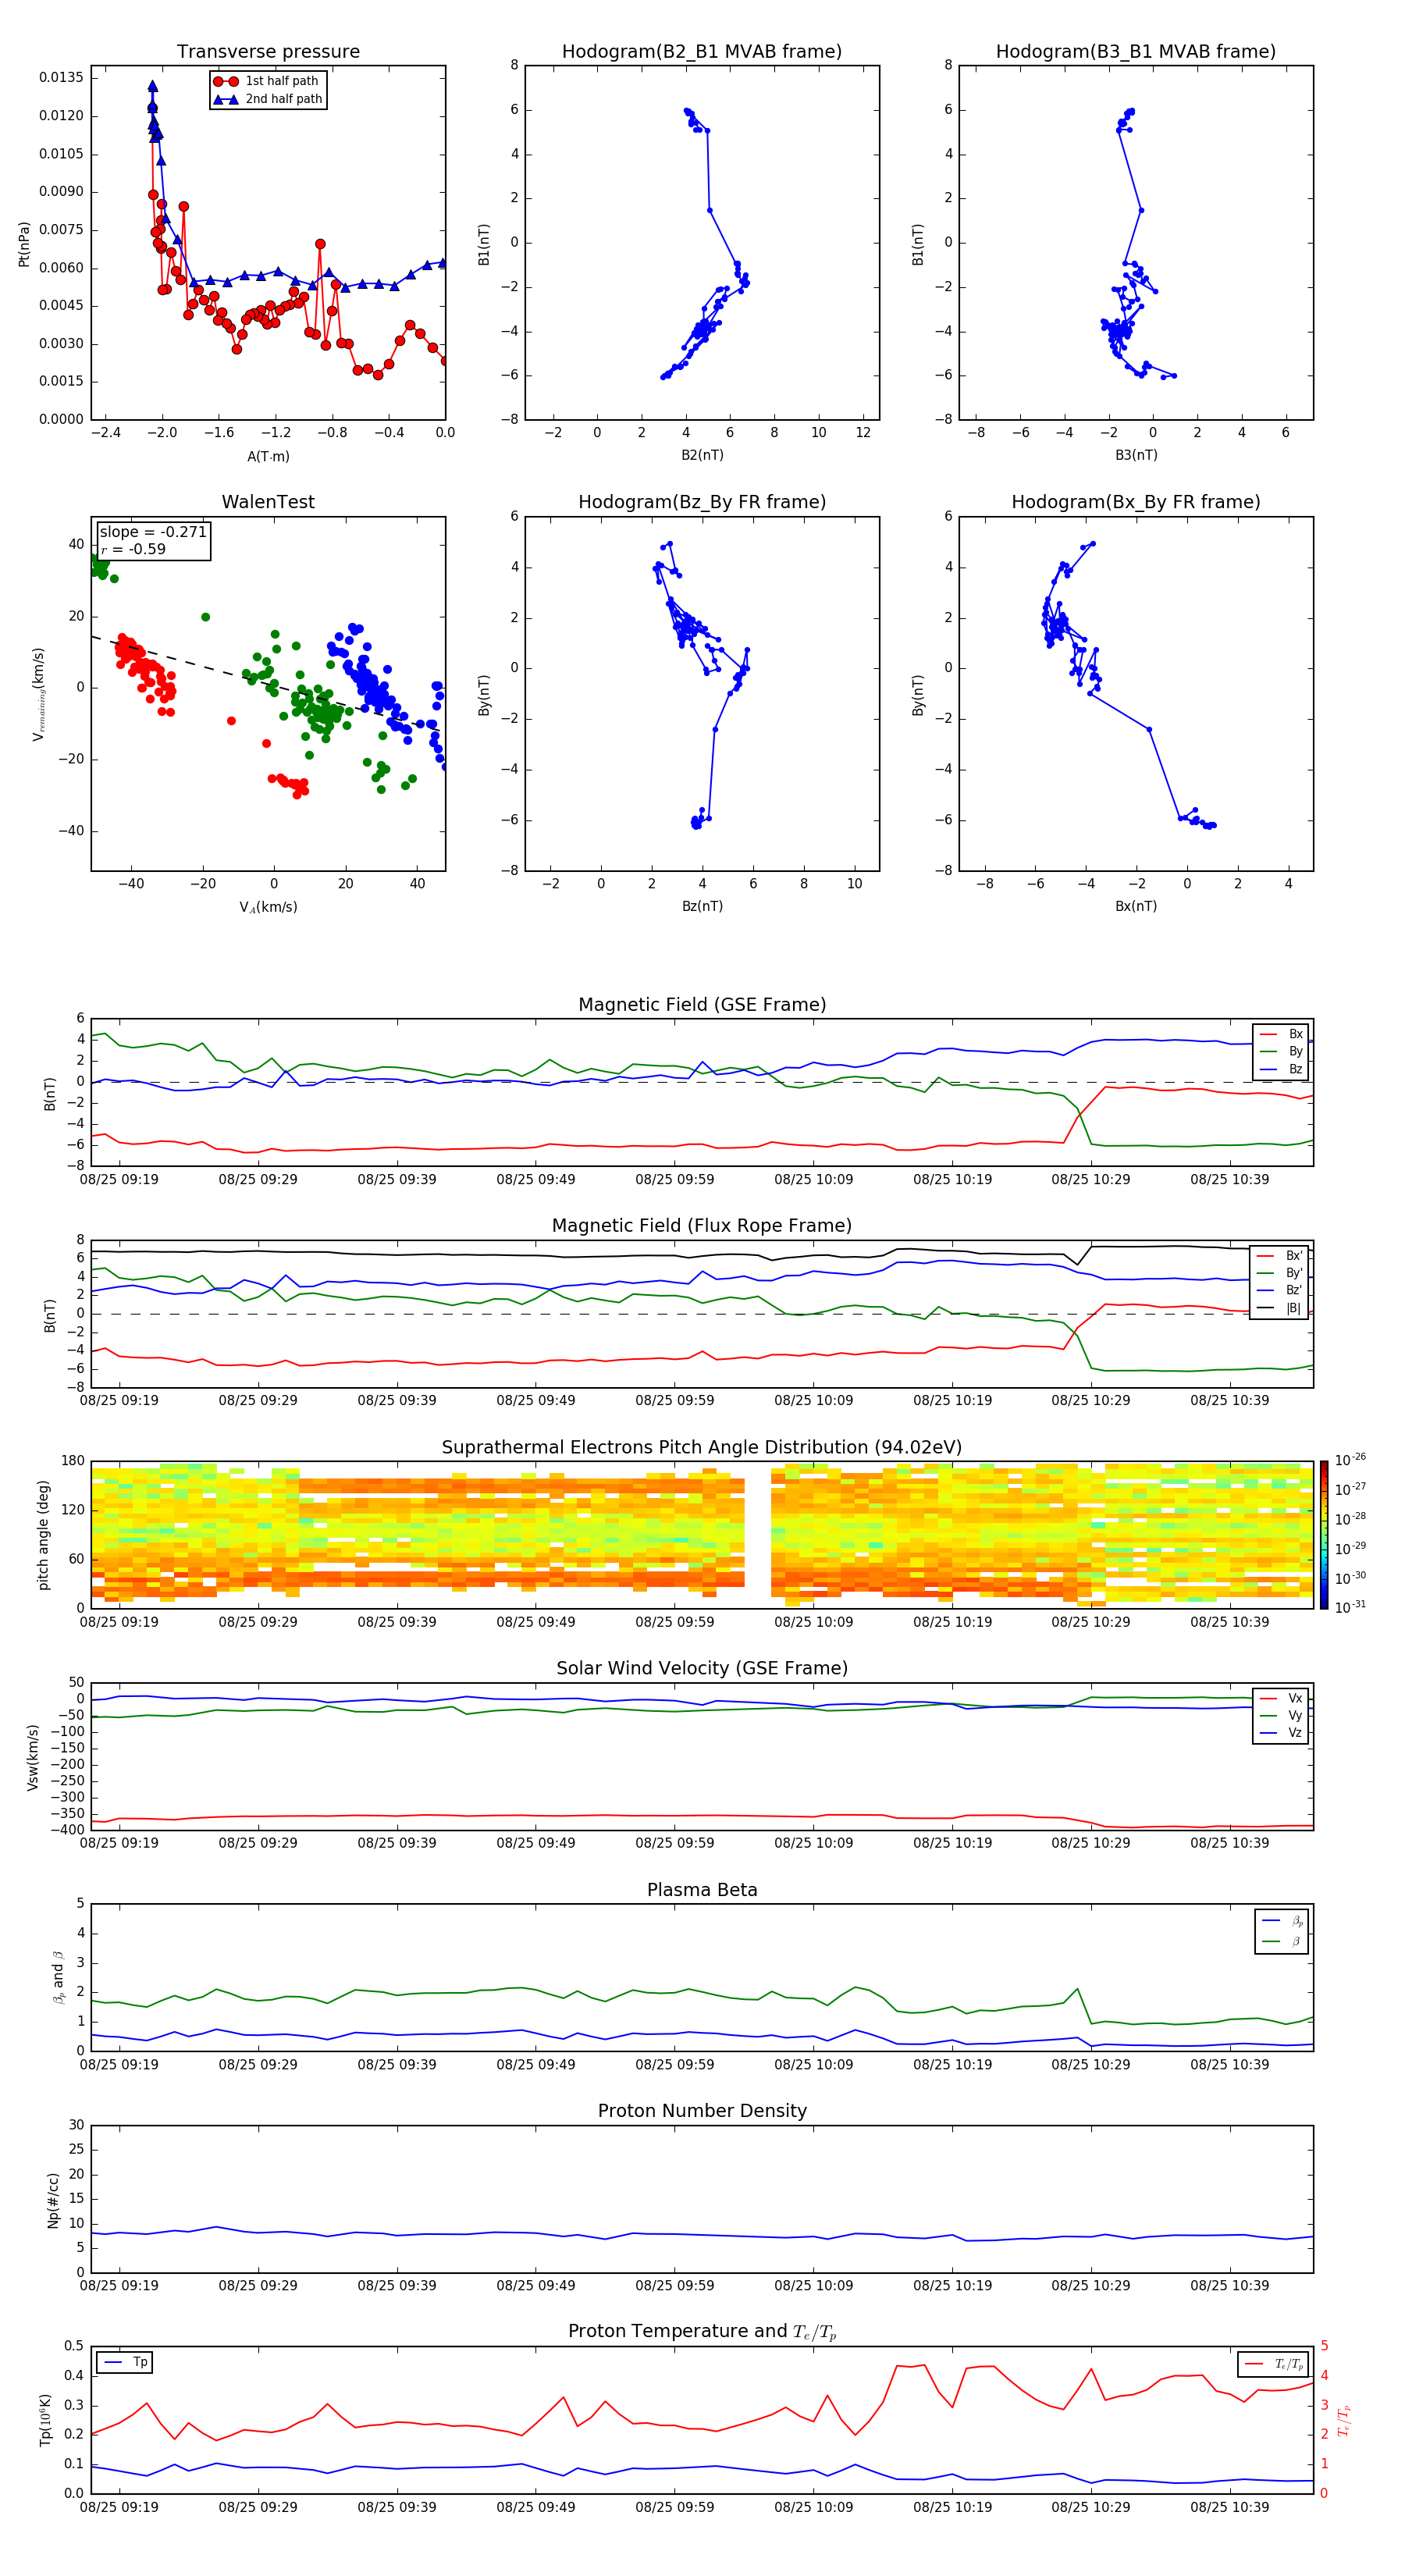
Task: Click '08/25 09:19' tick under proton temperature panel
Action: click(119, 2507)
